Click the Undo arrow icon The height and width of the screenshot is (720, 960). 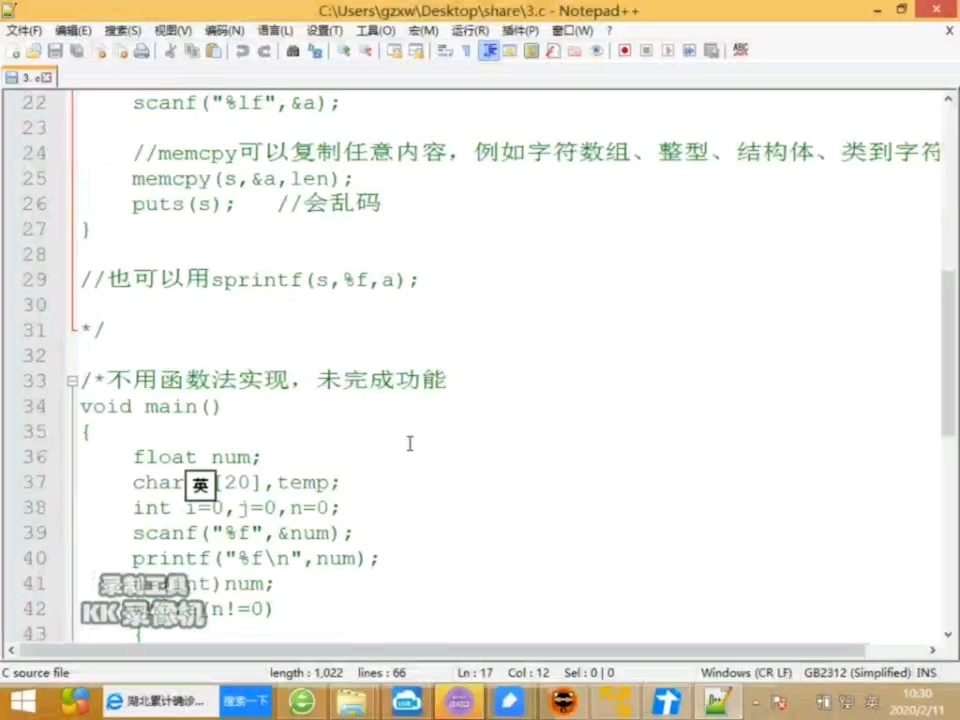click(242, 51)
